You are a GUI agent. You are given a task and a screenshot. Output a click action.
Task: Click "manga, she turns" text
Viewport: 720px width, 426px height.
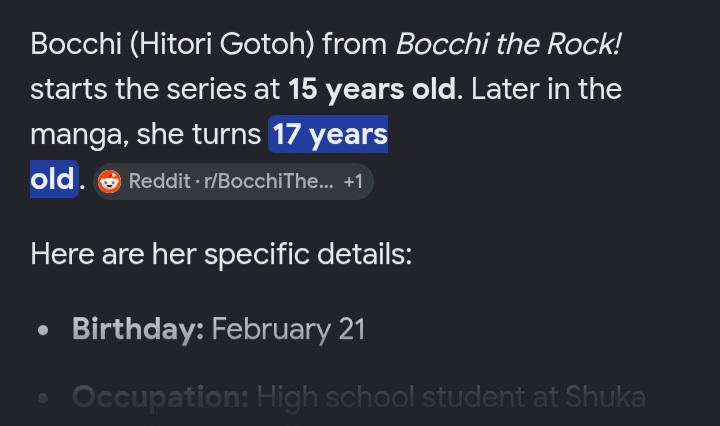coord(146,134)
